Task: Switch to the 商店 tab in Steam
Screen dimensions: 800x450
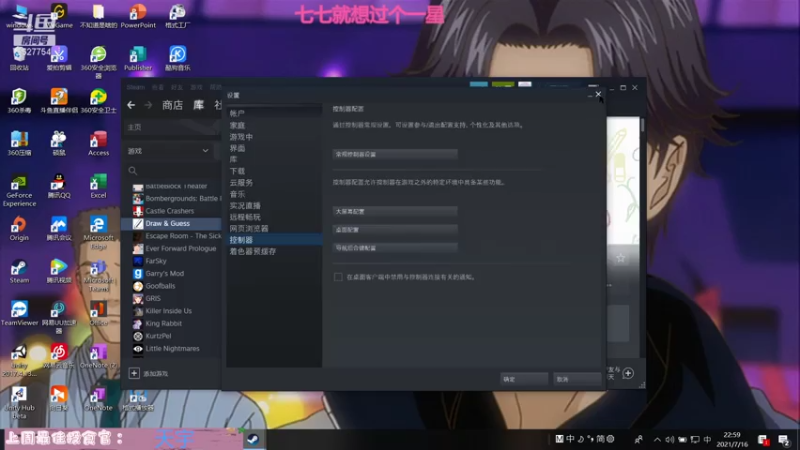Action: pyautogui.click(x=172, y=105)
